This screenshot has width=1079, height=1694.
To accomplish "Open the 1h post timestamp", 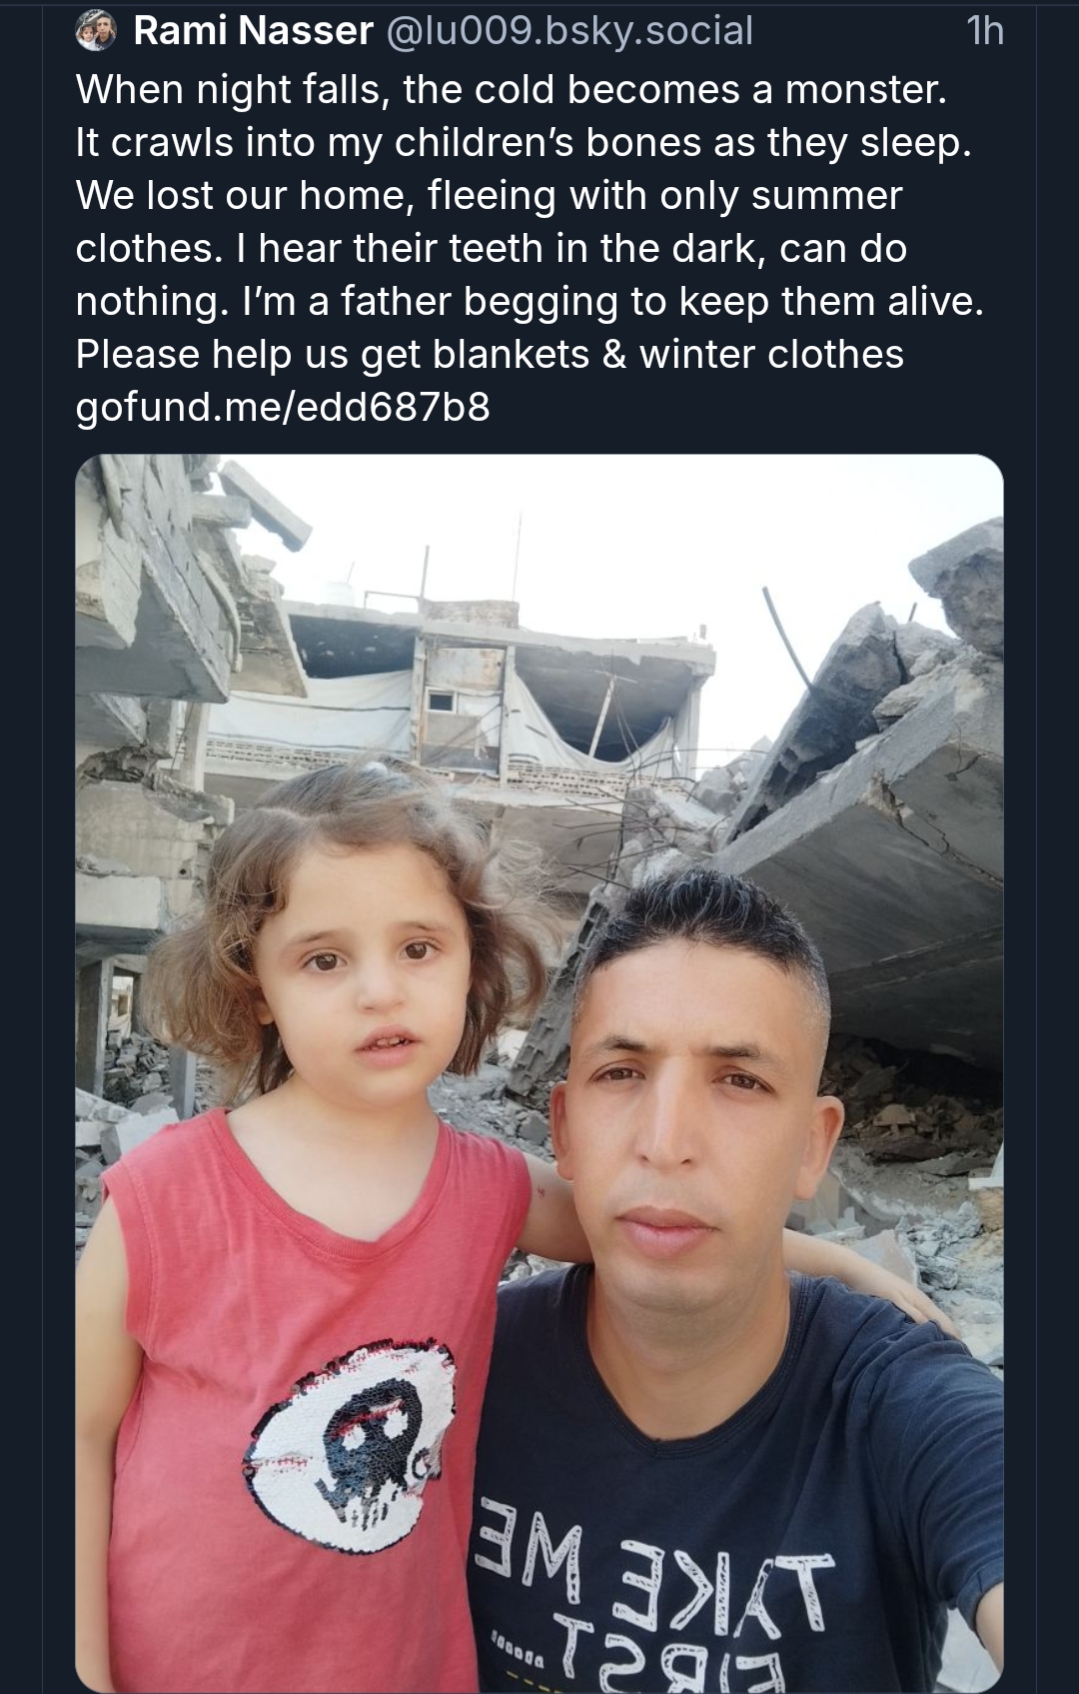I will tap(984, 32).
